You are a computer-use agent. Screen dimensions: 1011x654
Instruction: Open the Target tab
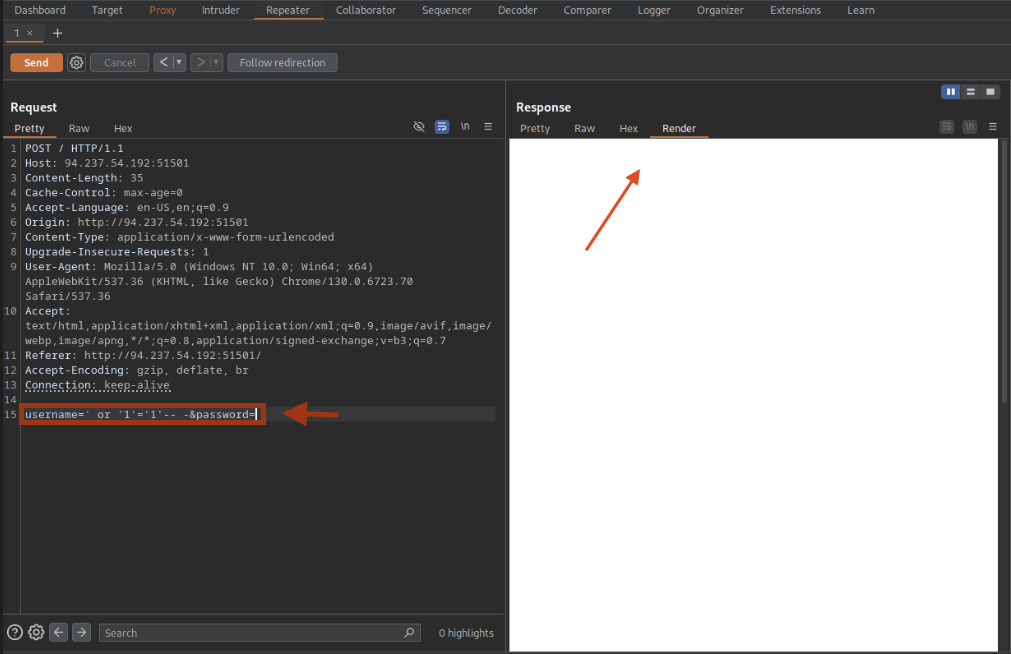tap(107, 10)
